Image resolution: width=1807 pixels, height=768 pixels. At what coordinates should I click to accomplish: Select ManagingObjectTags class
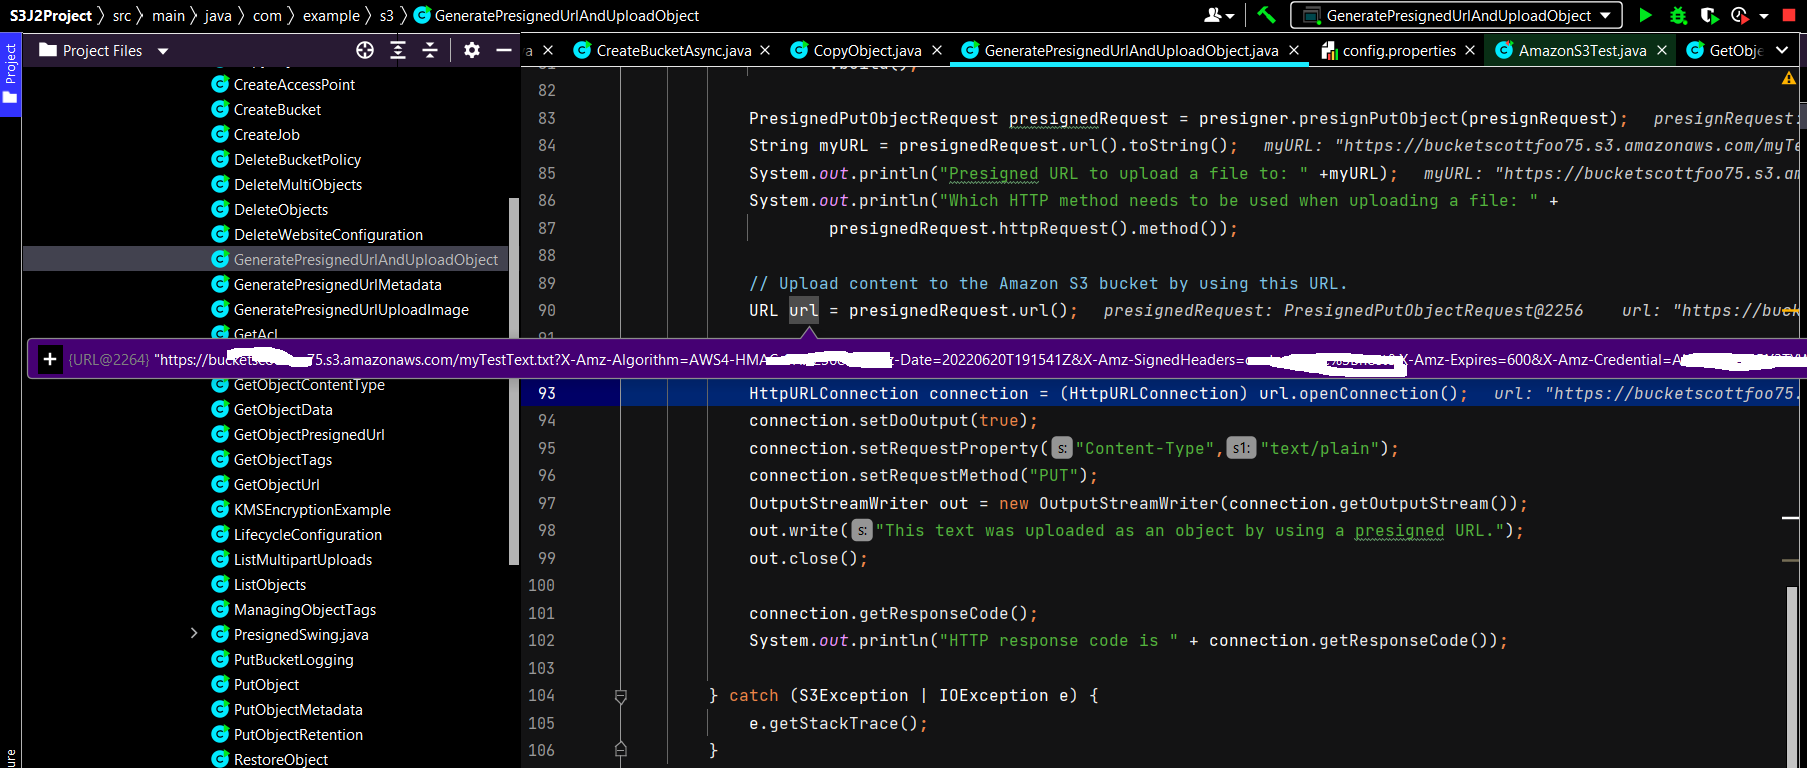coord(305,610)
